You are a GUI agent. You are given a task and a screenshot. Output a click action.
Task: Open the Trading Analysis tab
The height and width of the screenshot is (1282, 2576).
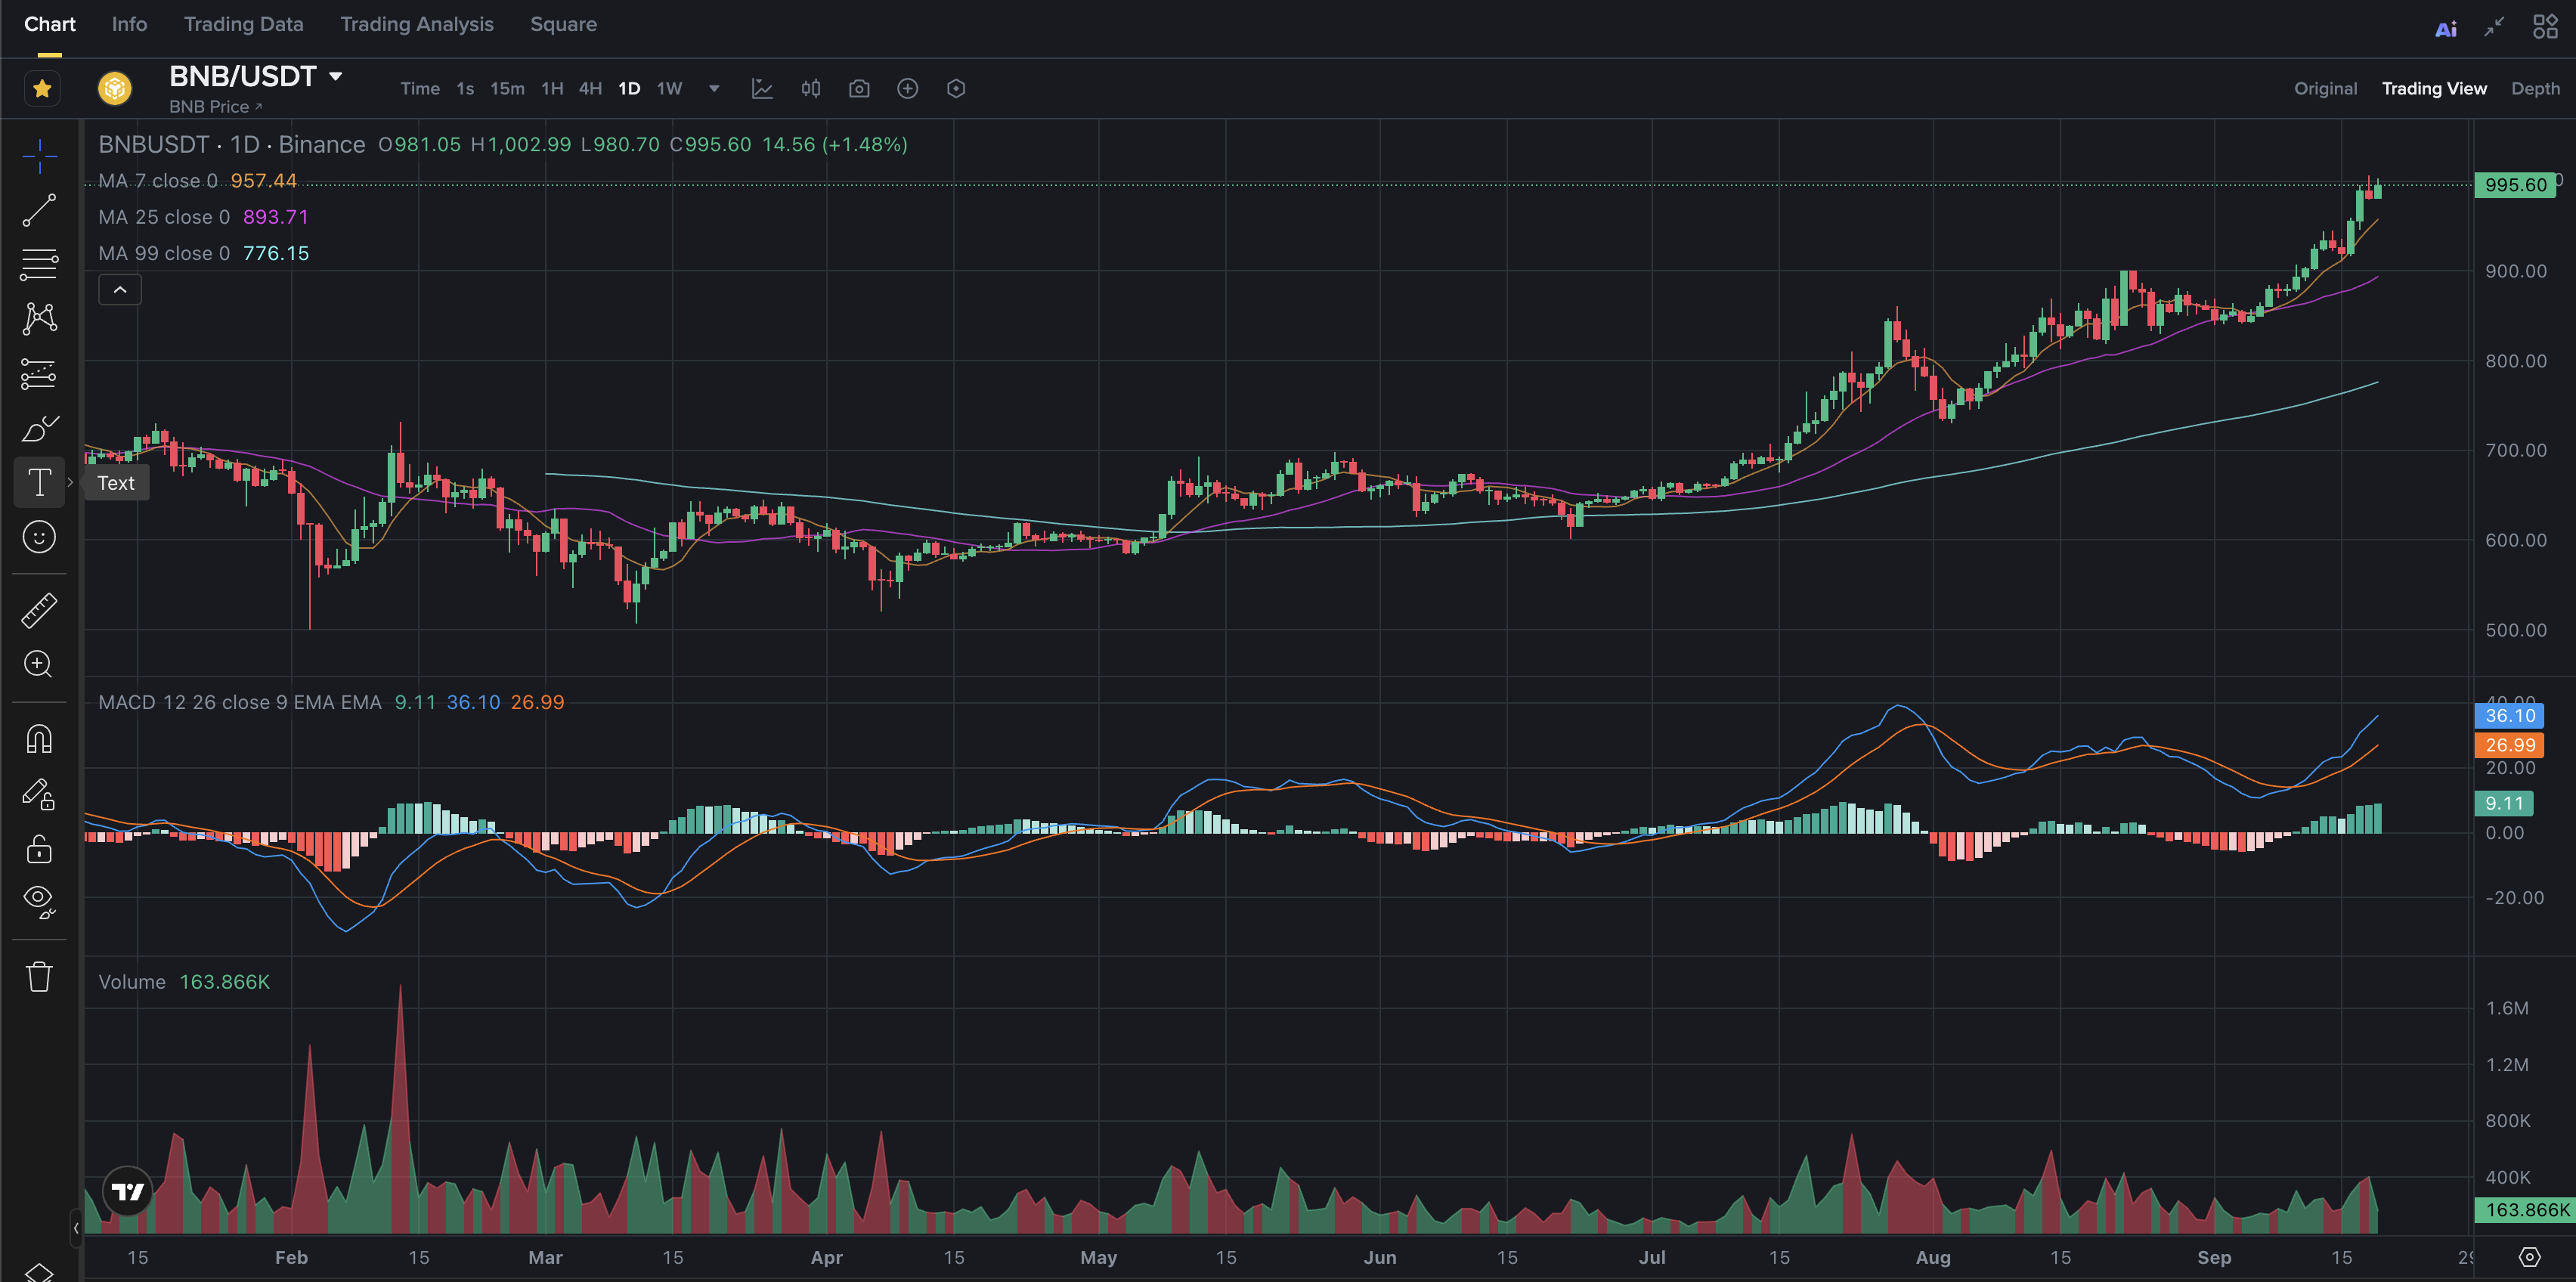point(417,24)
